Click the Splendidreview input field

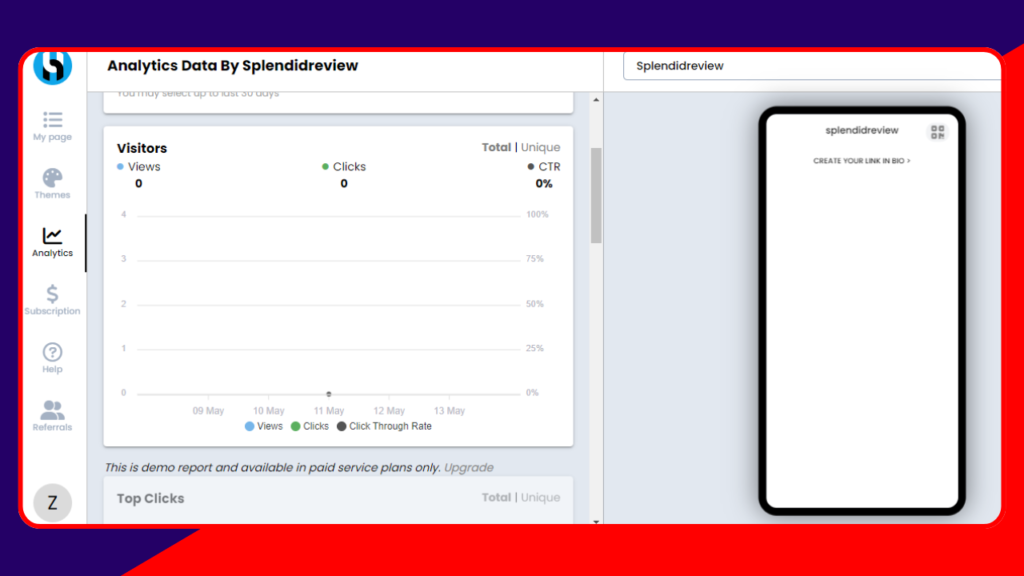pyautogui.click(x=812, y=66)
